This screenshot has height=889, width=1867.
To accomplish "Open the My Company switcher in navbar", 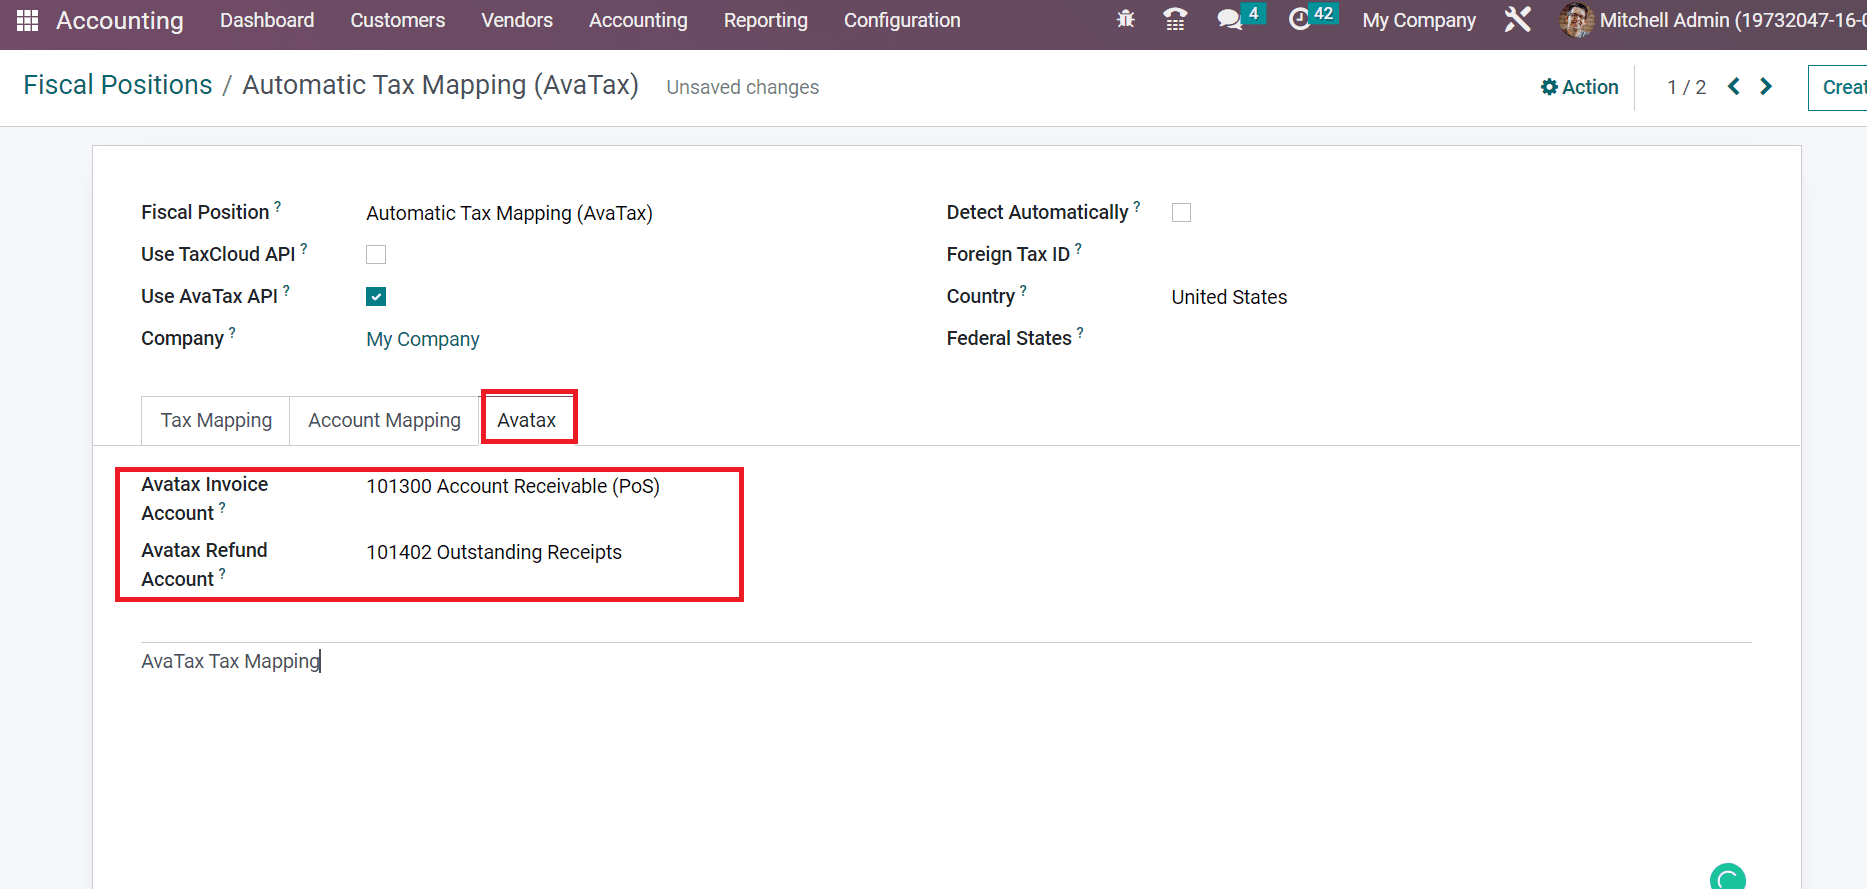I will (x=1419, y=20).
